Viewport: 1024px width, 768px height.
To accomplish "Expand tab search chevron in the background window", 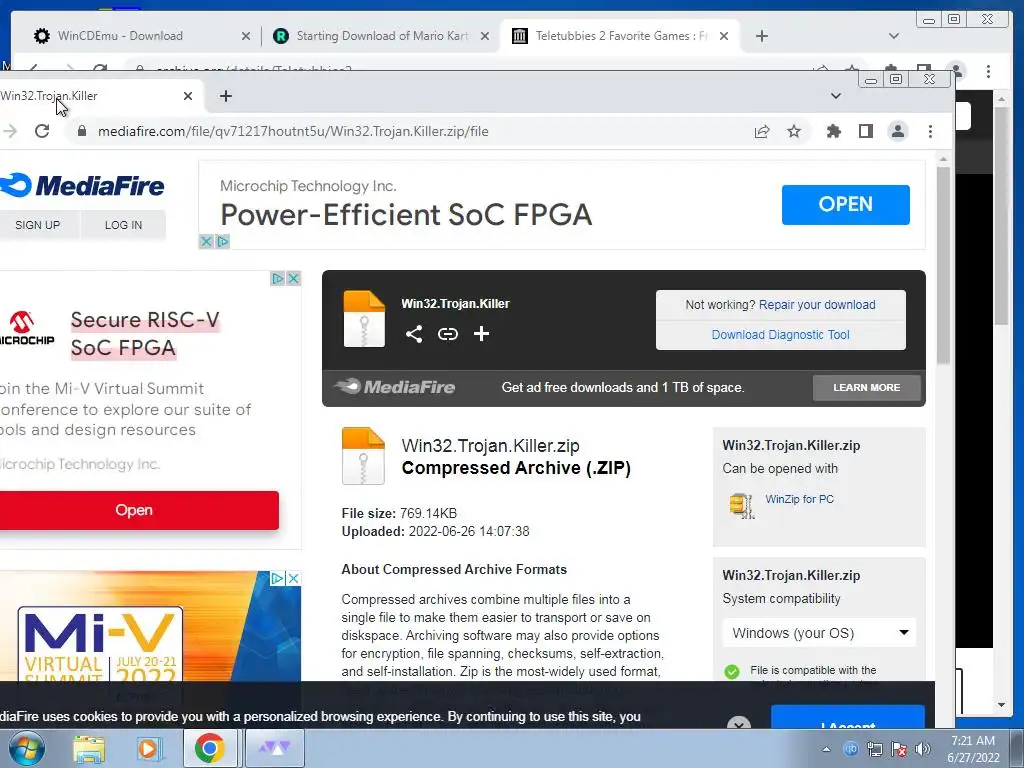I will pyautogui.click(x=894, y=36).
